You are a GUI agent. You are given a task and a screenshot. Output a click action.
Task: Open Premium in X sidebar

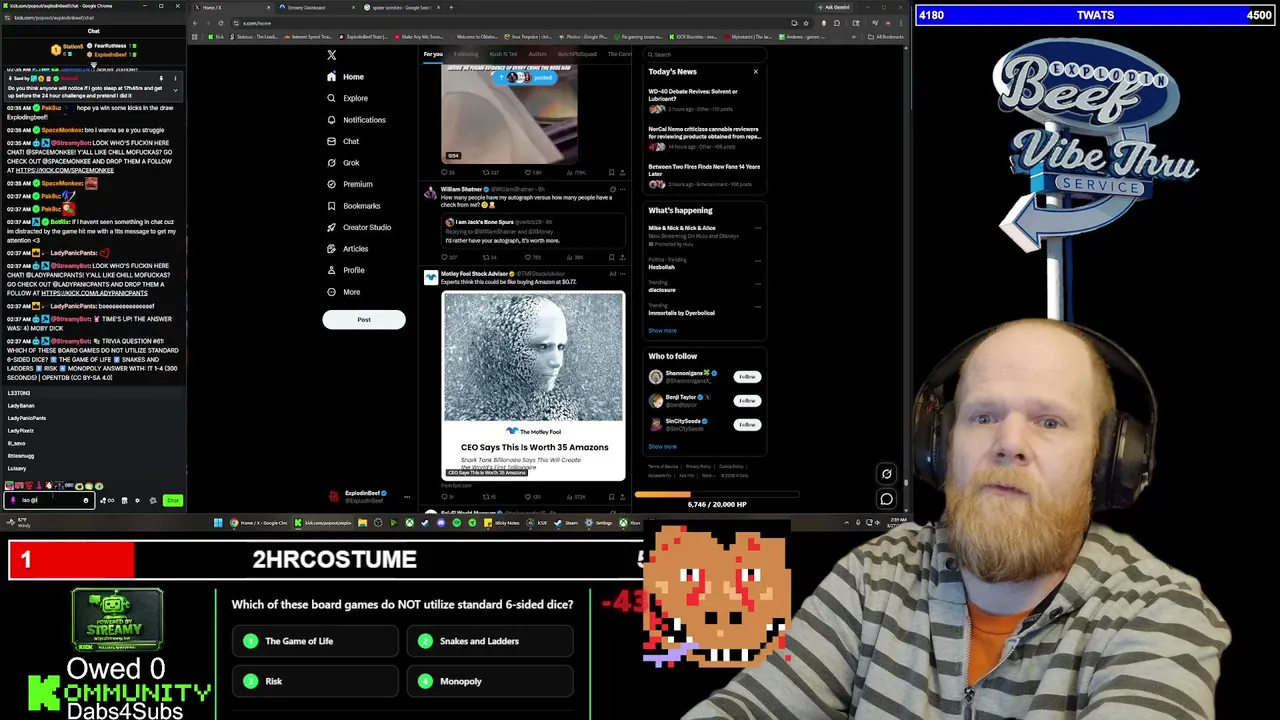pyautogui.click(x=349, y=184)
